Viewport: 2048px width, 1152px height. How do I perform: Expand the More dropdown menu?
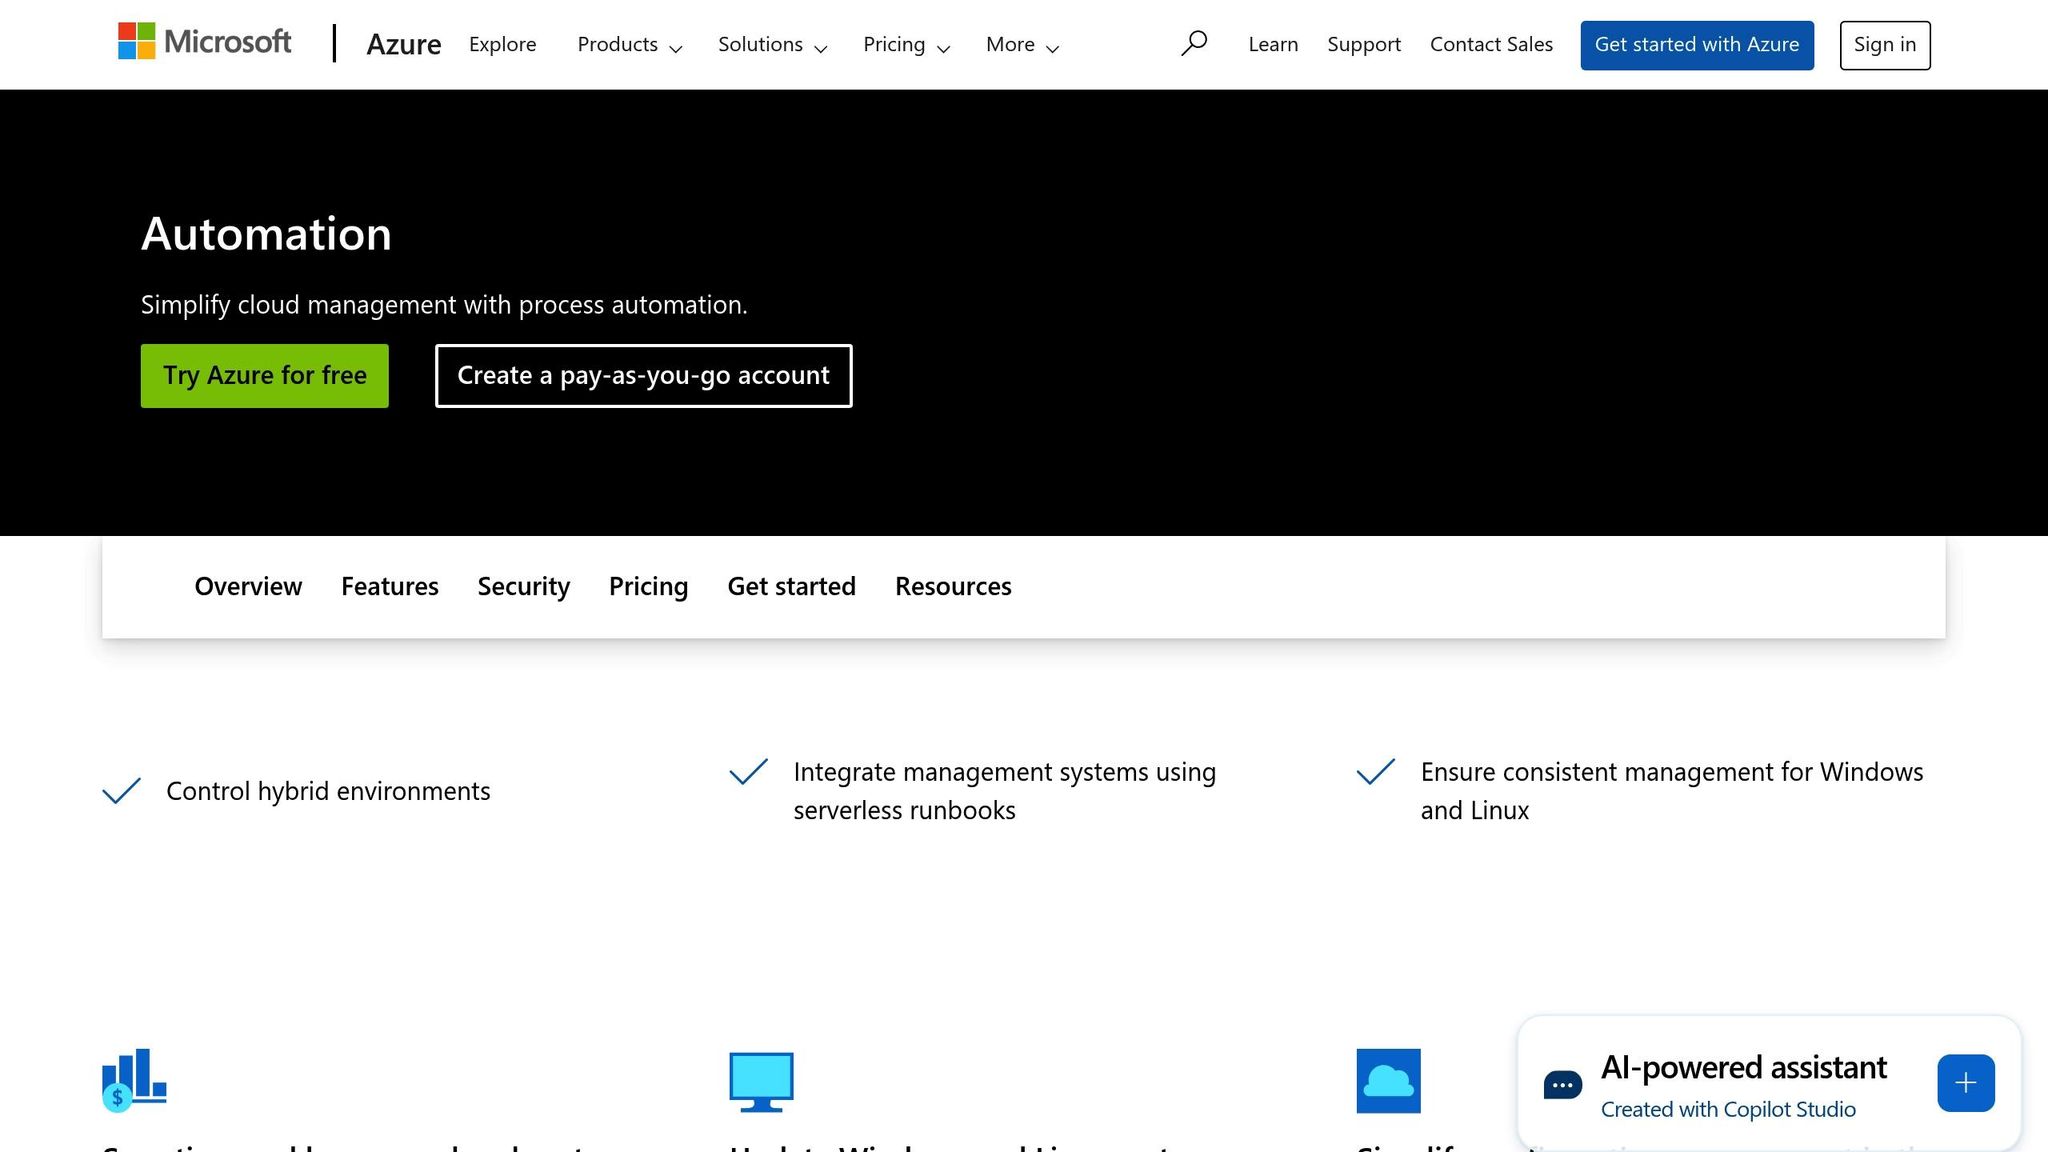[1022, 45]
